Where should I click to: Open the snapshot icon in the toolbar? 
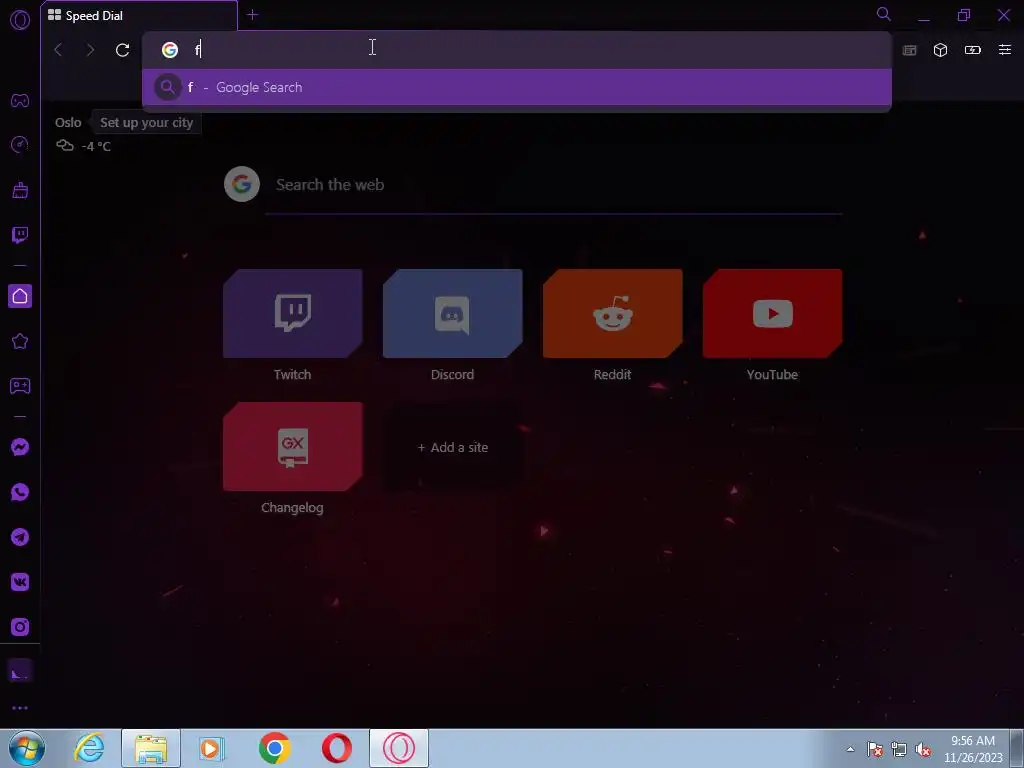pos(909,50)
